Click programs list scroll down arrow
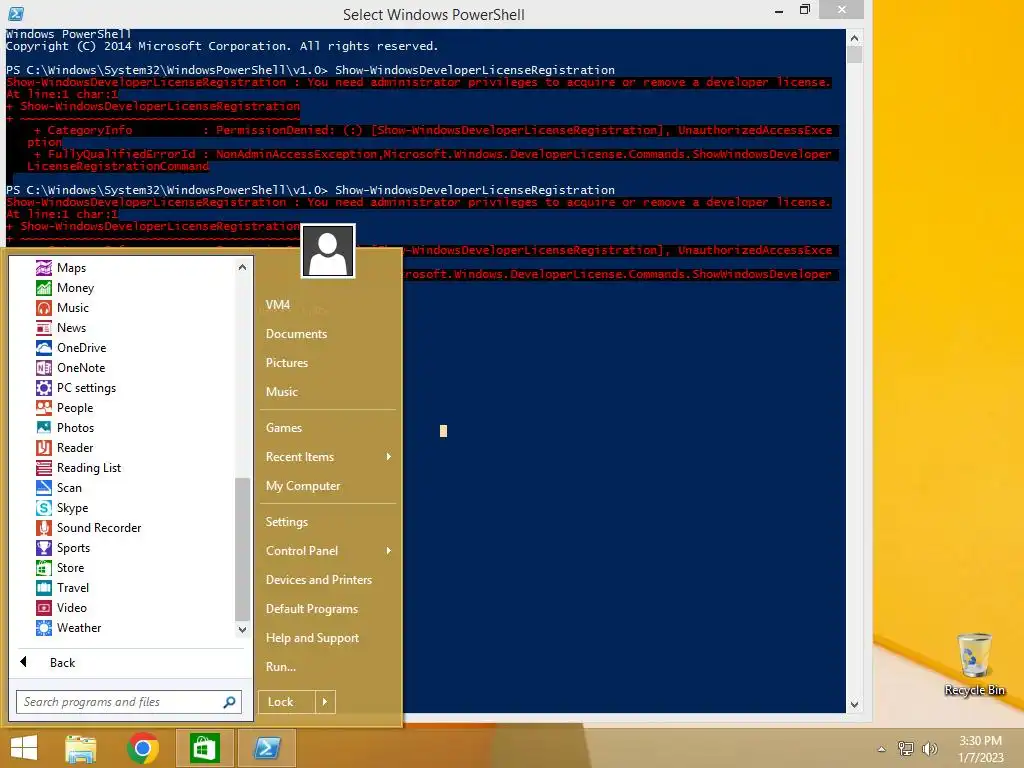 point(242,630)
